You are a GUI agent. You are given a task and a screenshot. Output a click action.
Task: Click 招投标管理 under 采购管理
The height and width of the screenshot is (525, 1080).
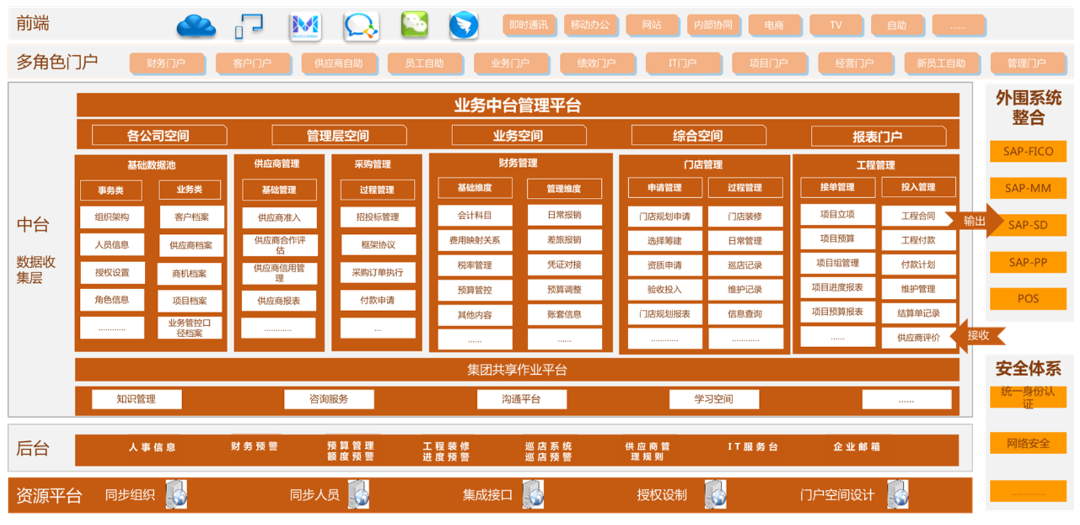point(377,217)
